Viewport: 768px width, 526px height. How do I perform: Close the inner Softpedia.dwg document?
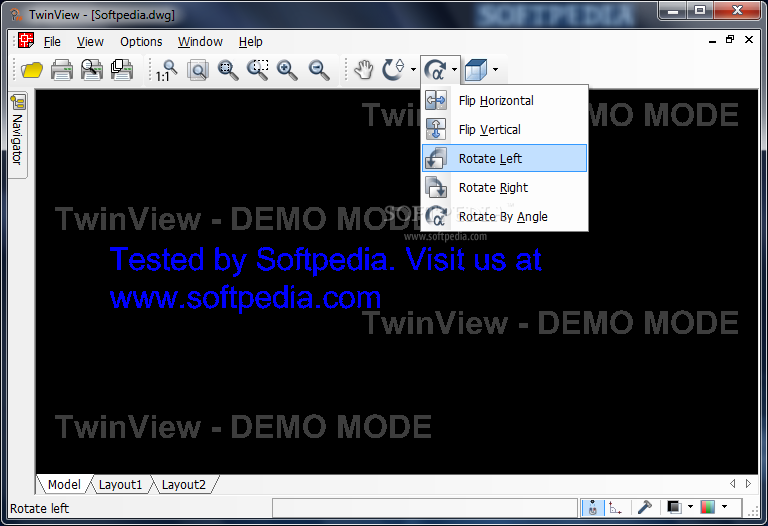(x=749, y=40)
